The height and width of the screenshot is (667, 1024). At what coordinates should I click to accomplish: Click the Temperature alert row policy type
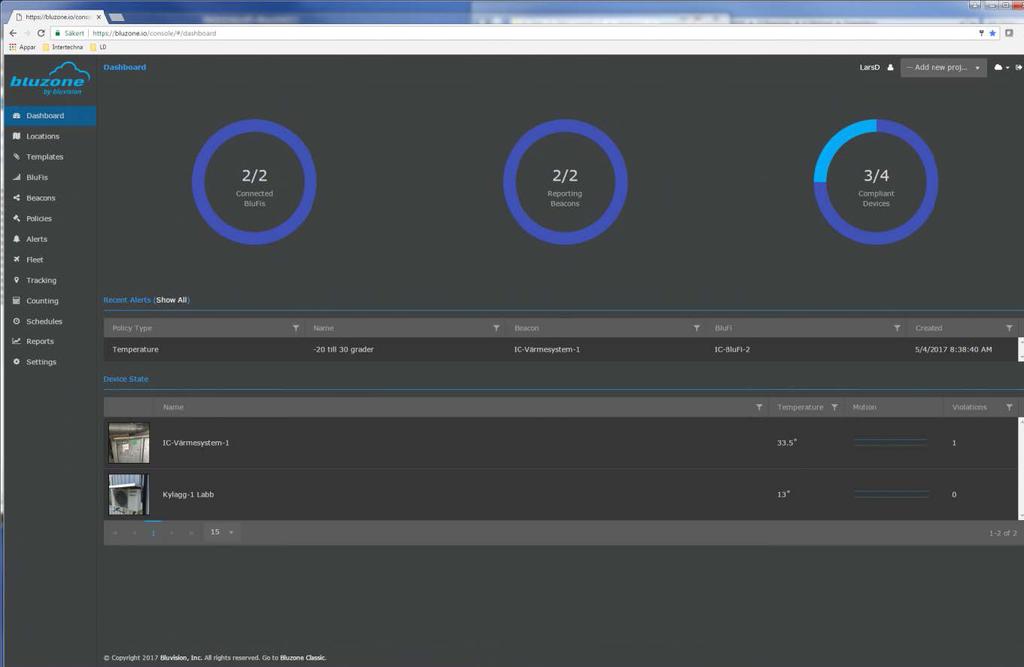(x=135, y=350)
